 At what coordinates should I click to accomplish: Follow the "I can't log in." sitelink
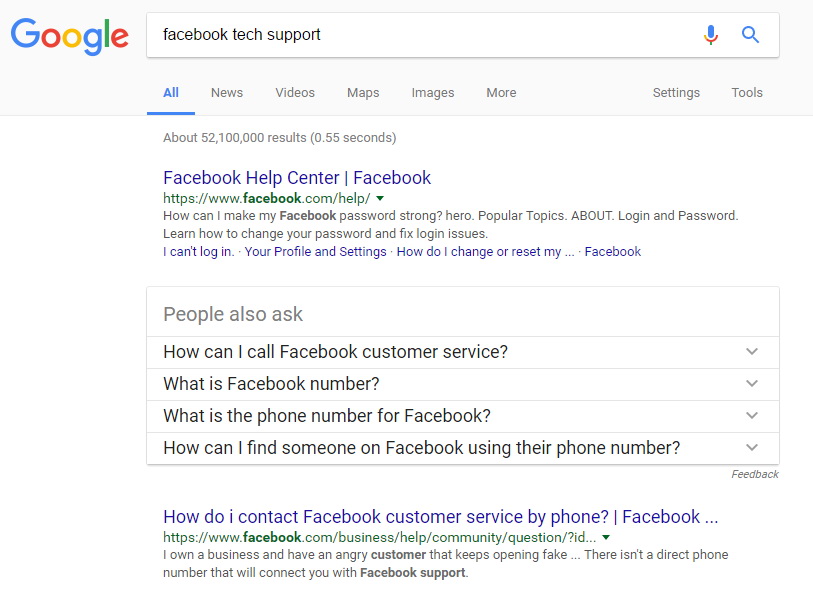[199, 252]
